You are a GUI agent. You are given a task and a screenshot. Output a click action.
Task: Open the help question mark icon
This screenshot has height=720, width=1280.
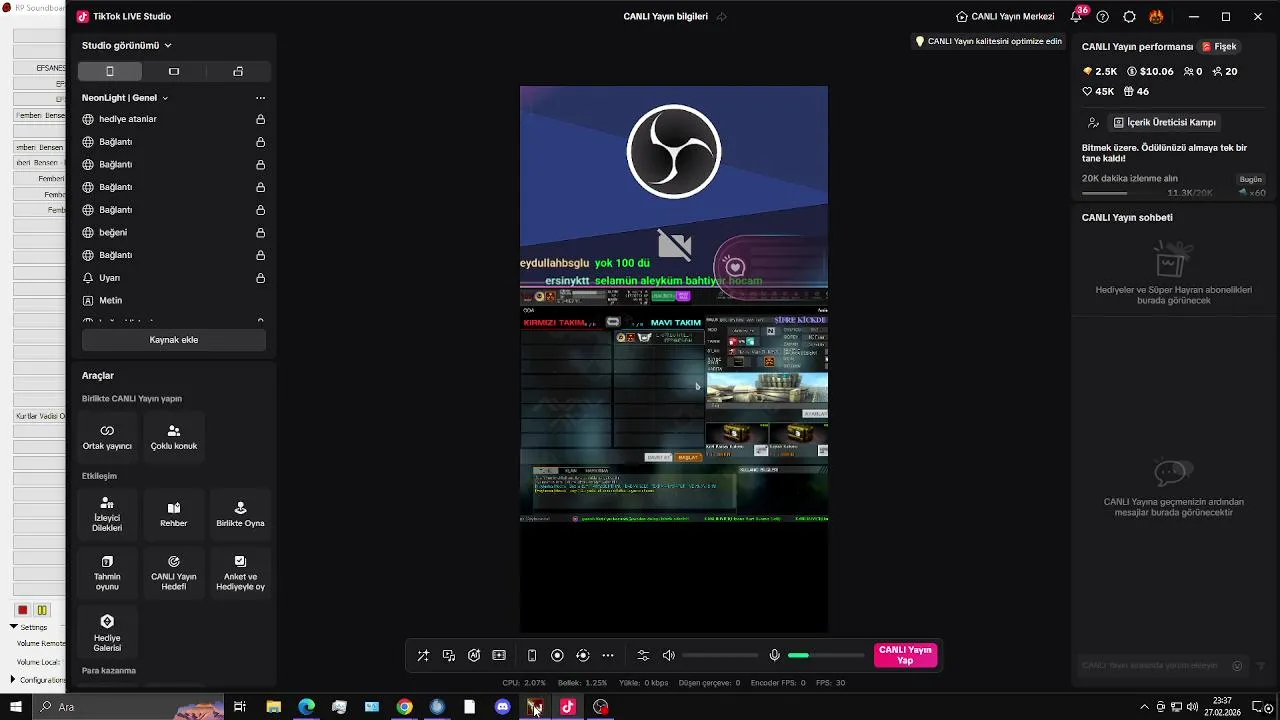[x=1102, y=17]
